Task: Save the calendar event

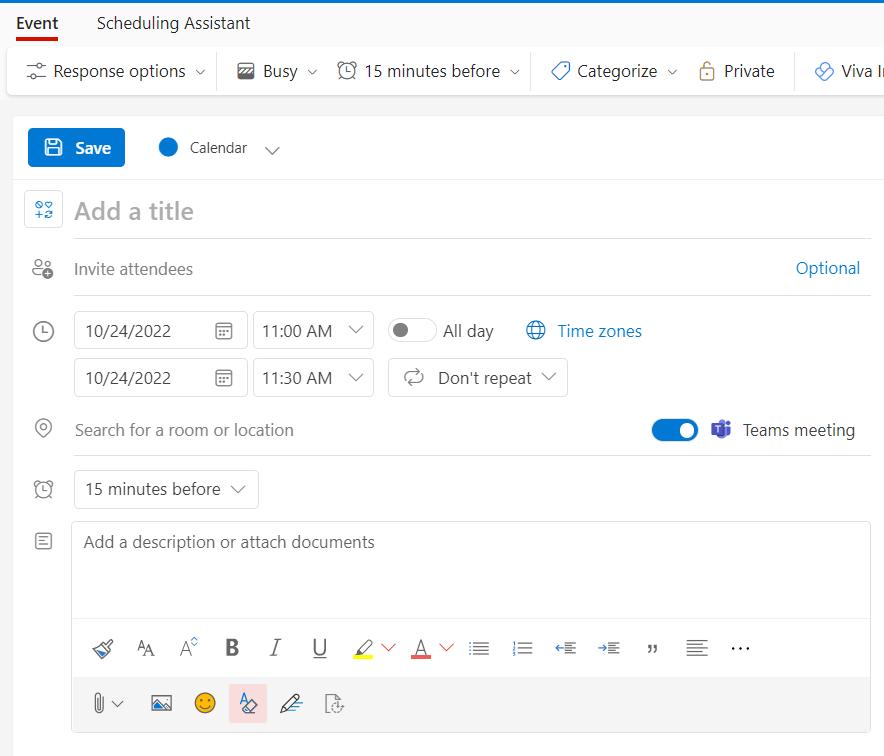Action: pos(77,148)
